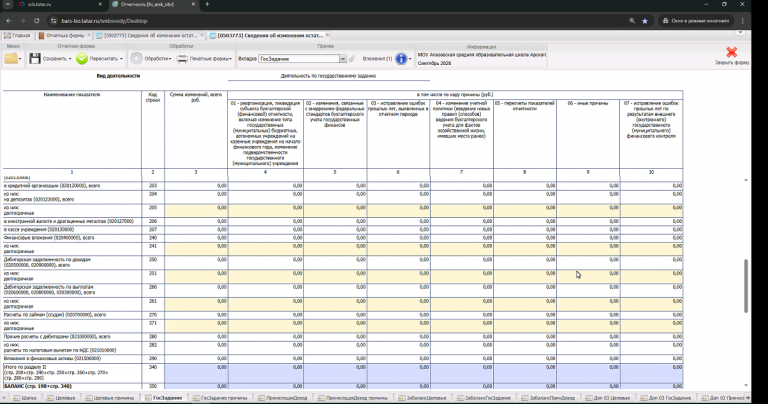
Task: View site information icon in address bar
Action: 53,21
